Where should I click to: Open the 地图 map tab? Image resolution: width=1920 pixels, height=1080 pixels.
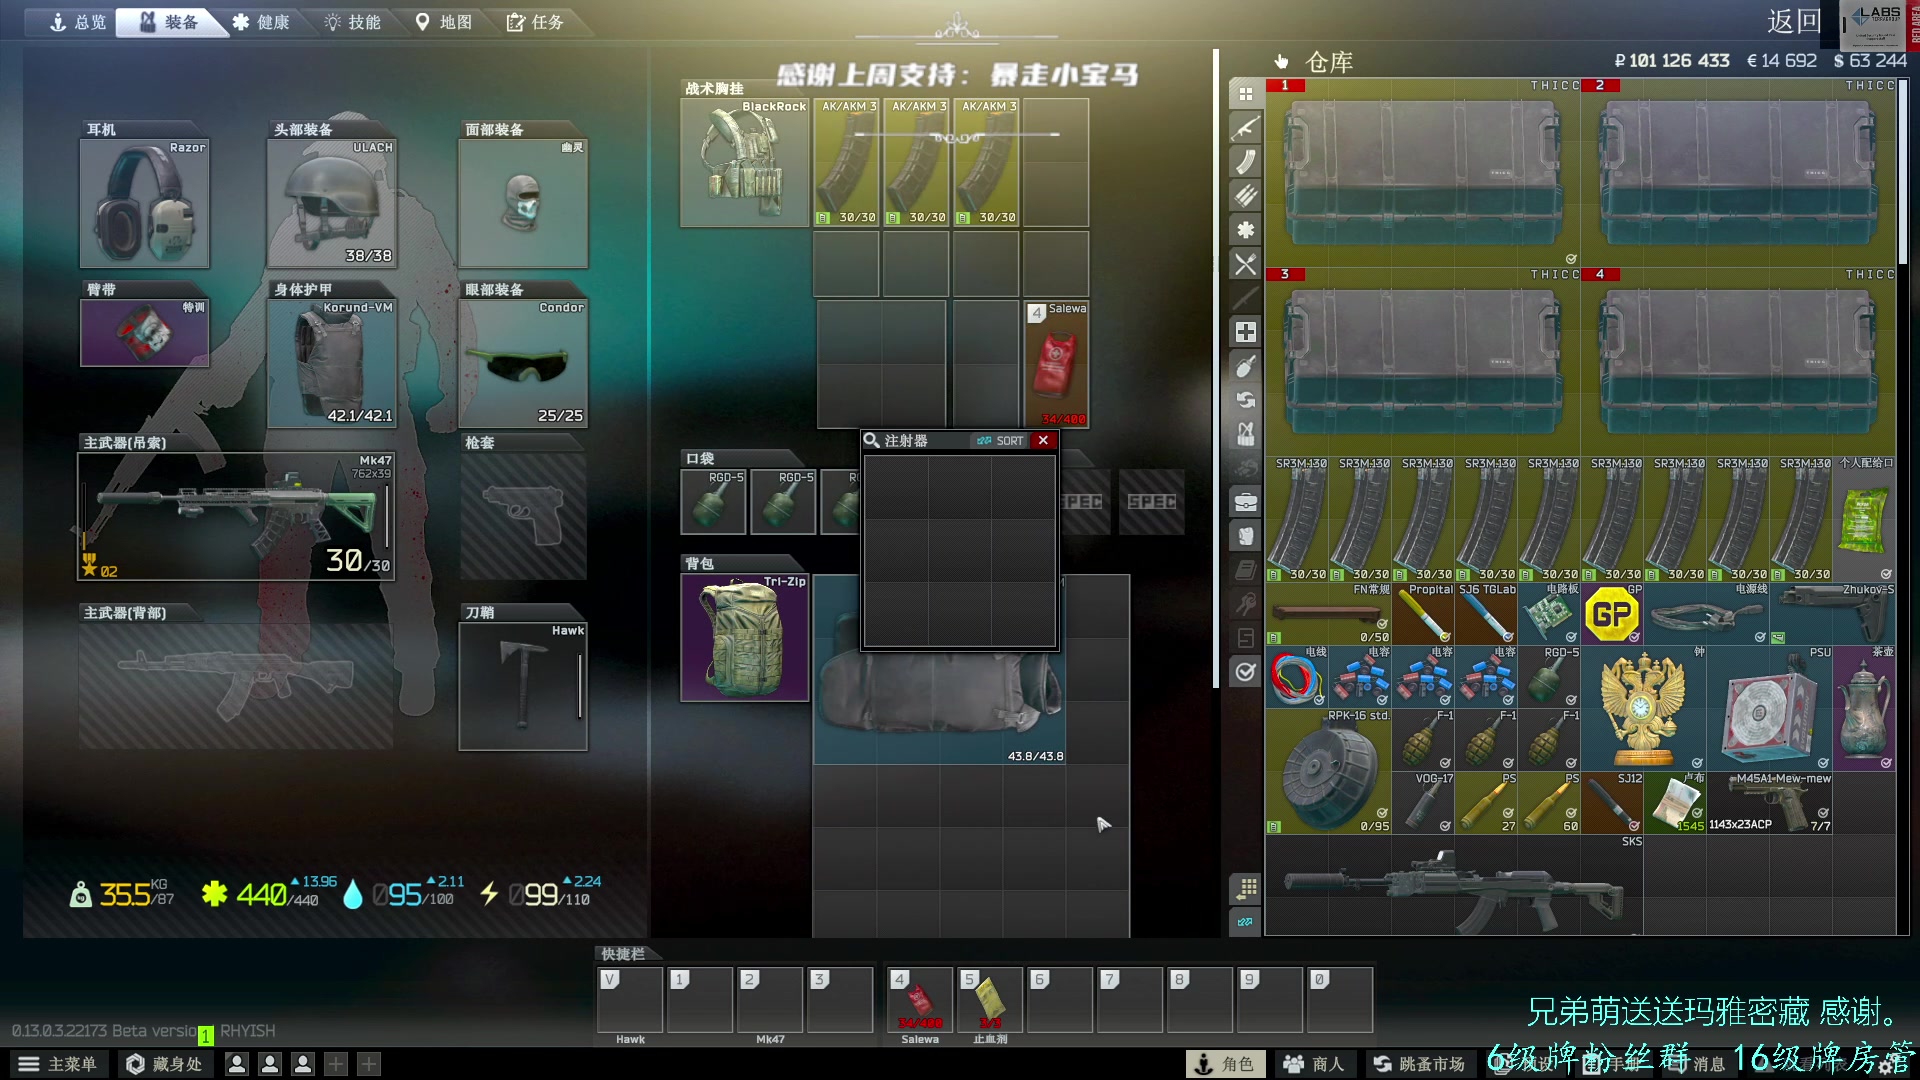[x=444, y=22]
